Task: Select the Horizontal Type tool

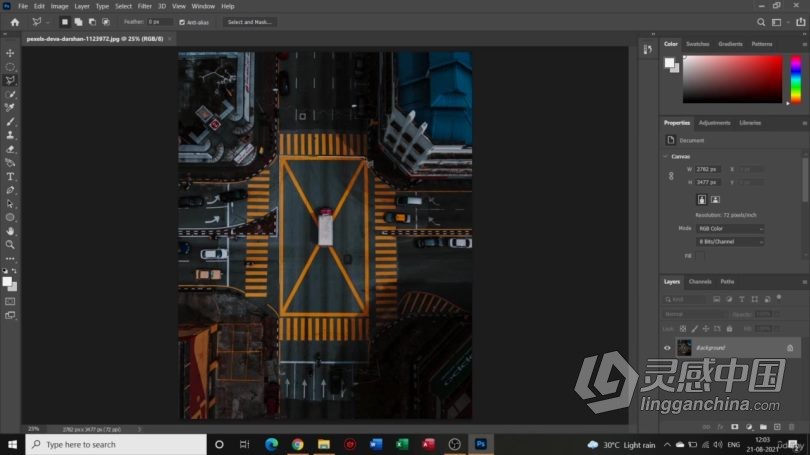Action: [10, 176]
